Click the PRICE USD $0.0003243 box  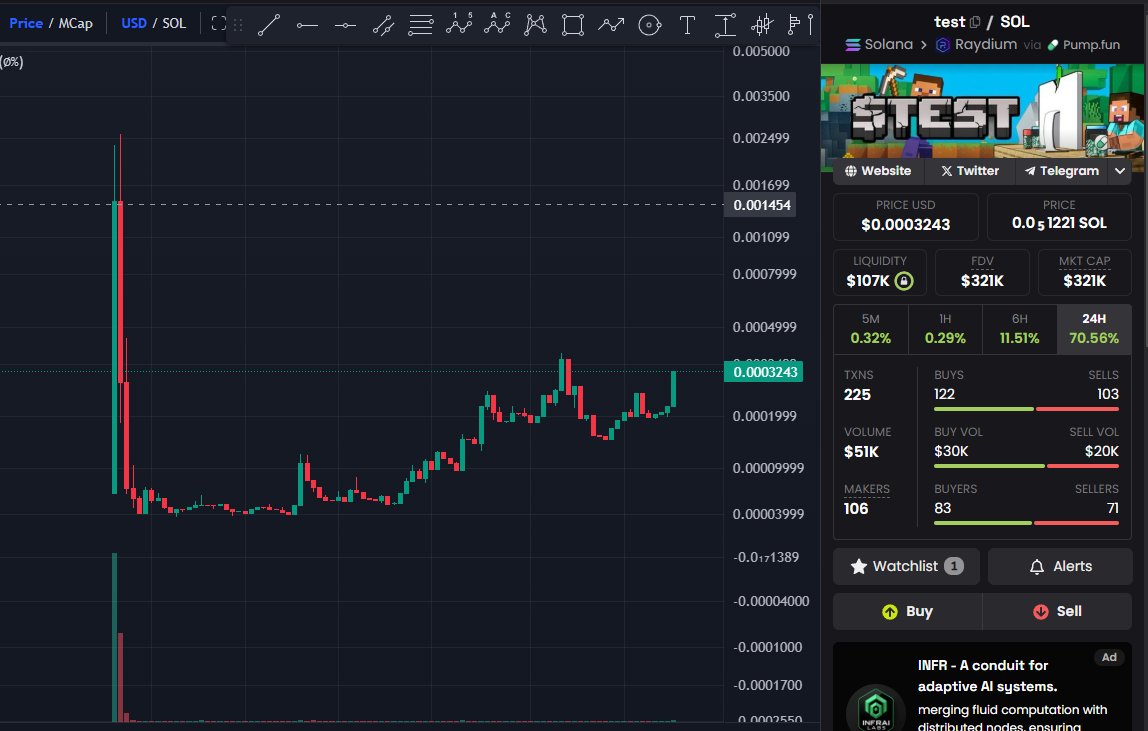[x=906, y=216]
